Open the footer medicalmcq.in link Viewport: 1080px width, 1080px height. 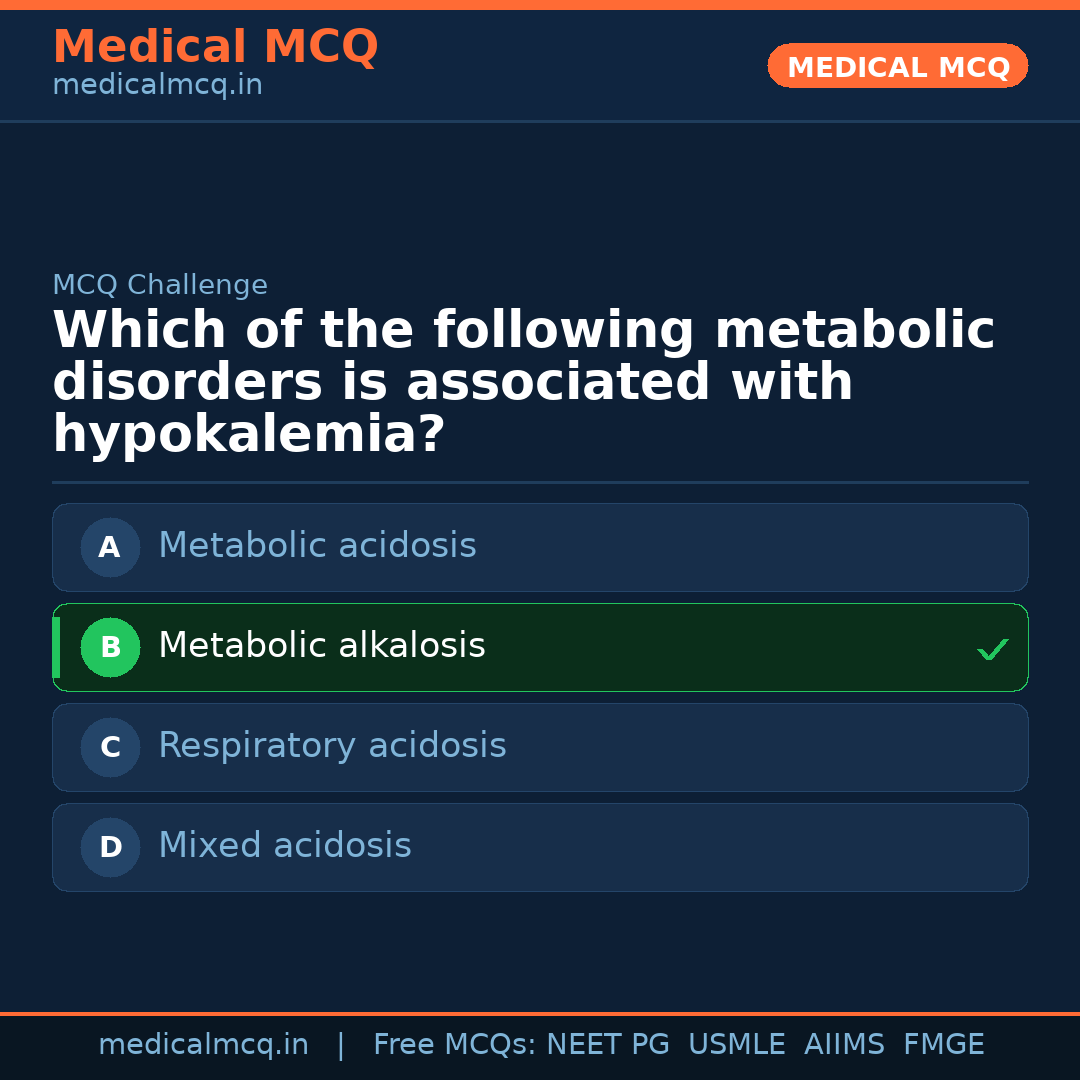[x=204, y=1043]
